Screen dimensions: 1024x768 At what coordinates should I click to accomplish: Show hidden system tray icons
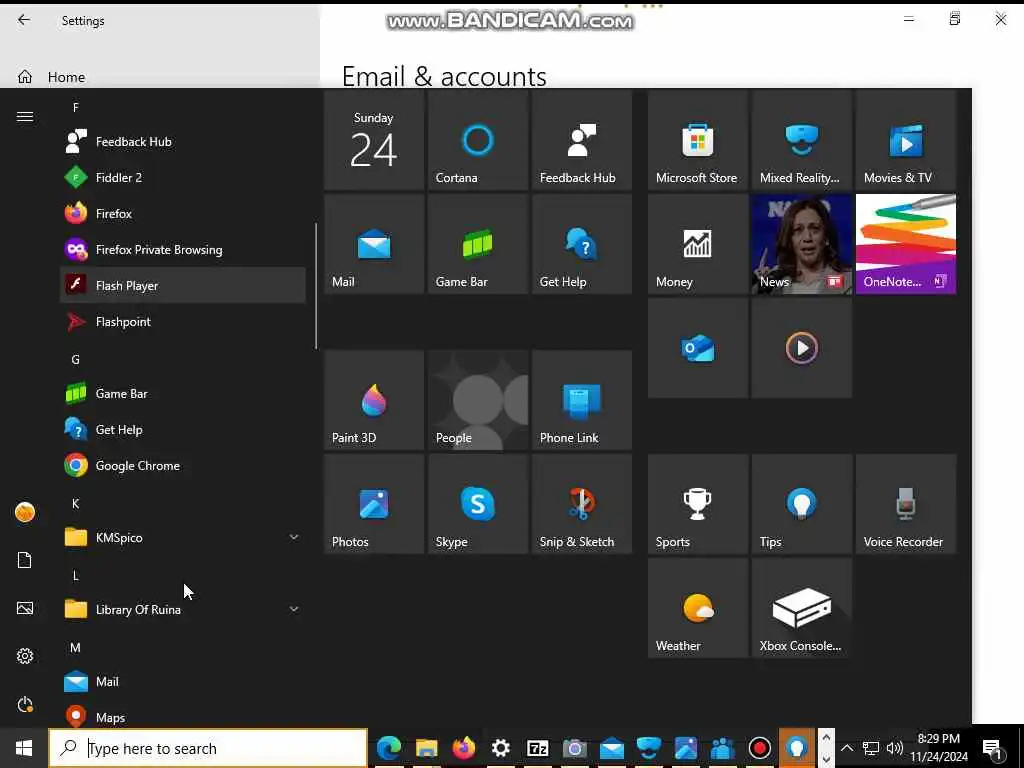[847, 748]
